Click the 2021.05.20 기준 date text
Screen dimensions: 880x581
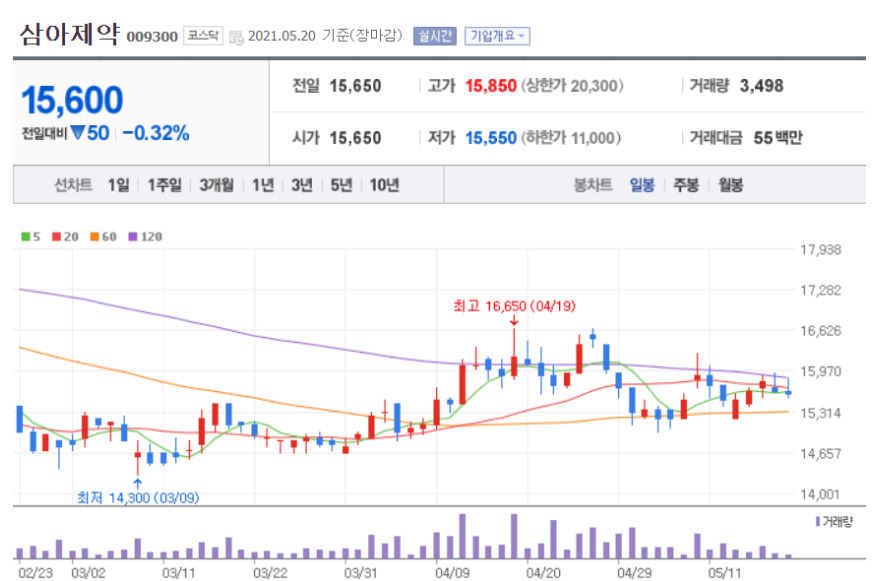[326, 36]
